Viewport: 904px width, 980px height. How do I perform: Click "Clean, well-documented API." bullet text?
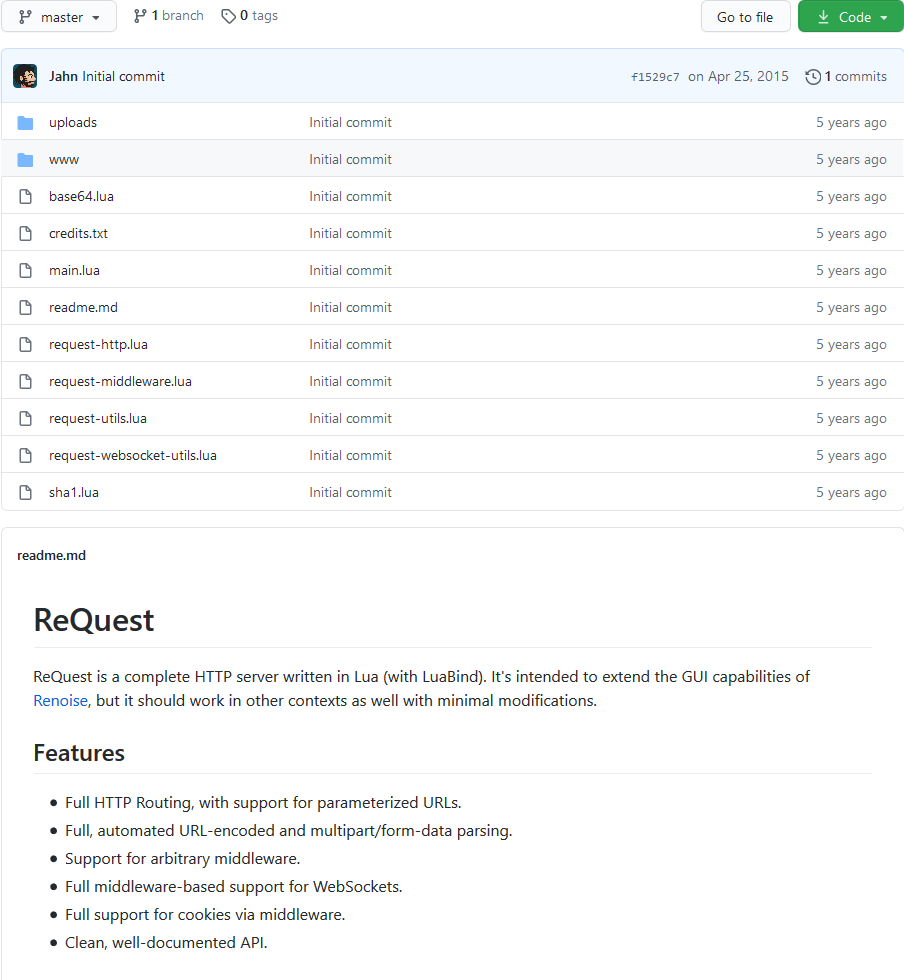(166, 942)
